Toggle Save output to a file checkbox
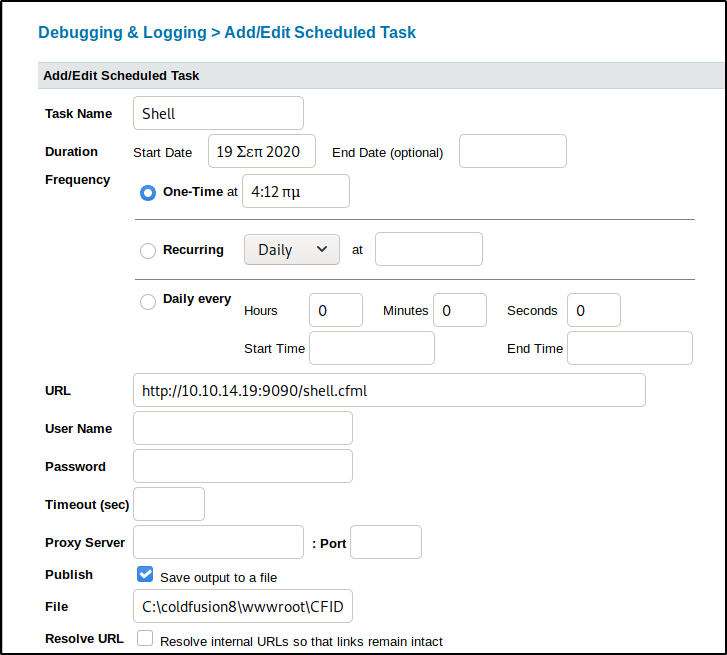The height and width of the screenshot is (655, 727). coord(145,574)
